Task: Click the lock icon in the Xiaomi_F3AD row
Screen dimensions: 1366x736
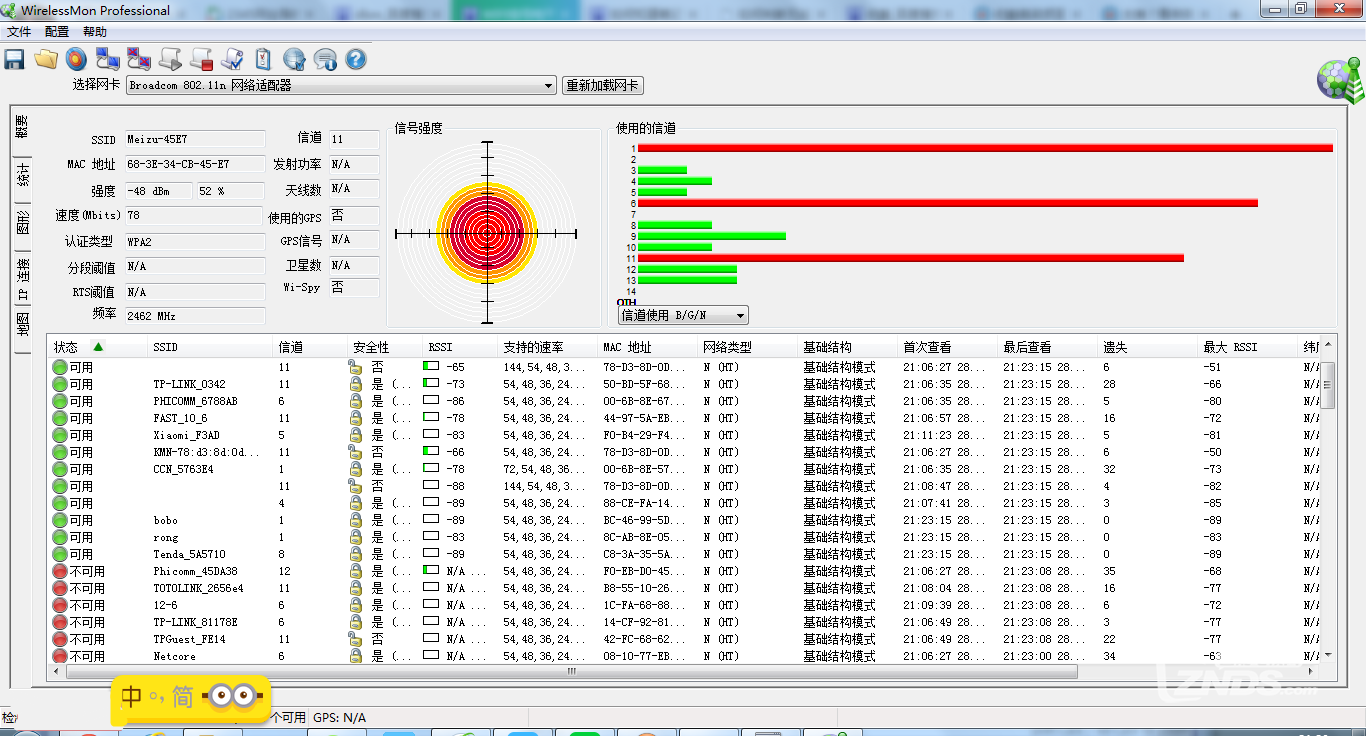Action: [355, 435]
